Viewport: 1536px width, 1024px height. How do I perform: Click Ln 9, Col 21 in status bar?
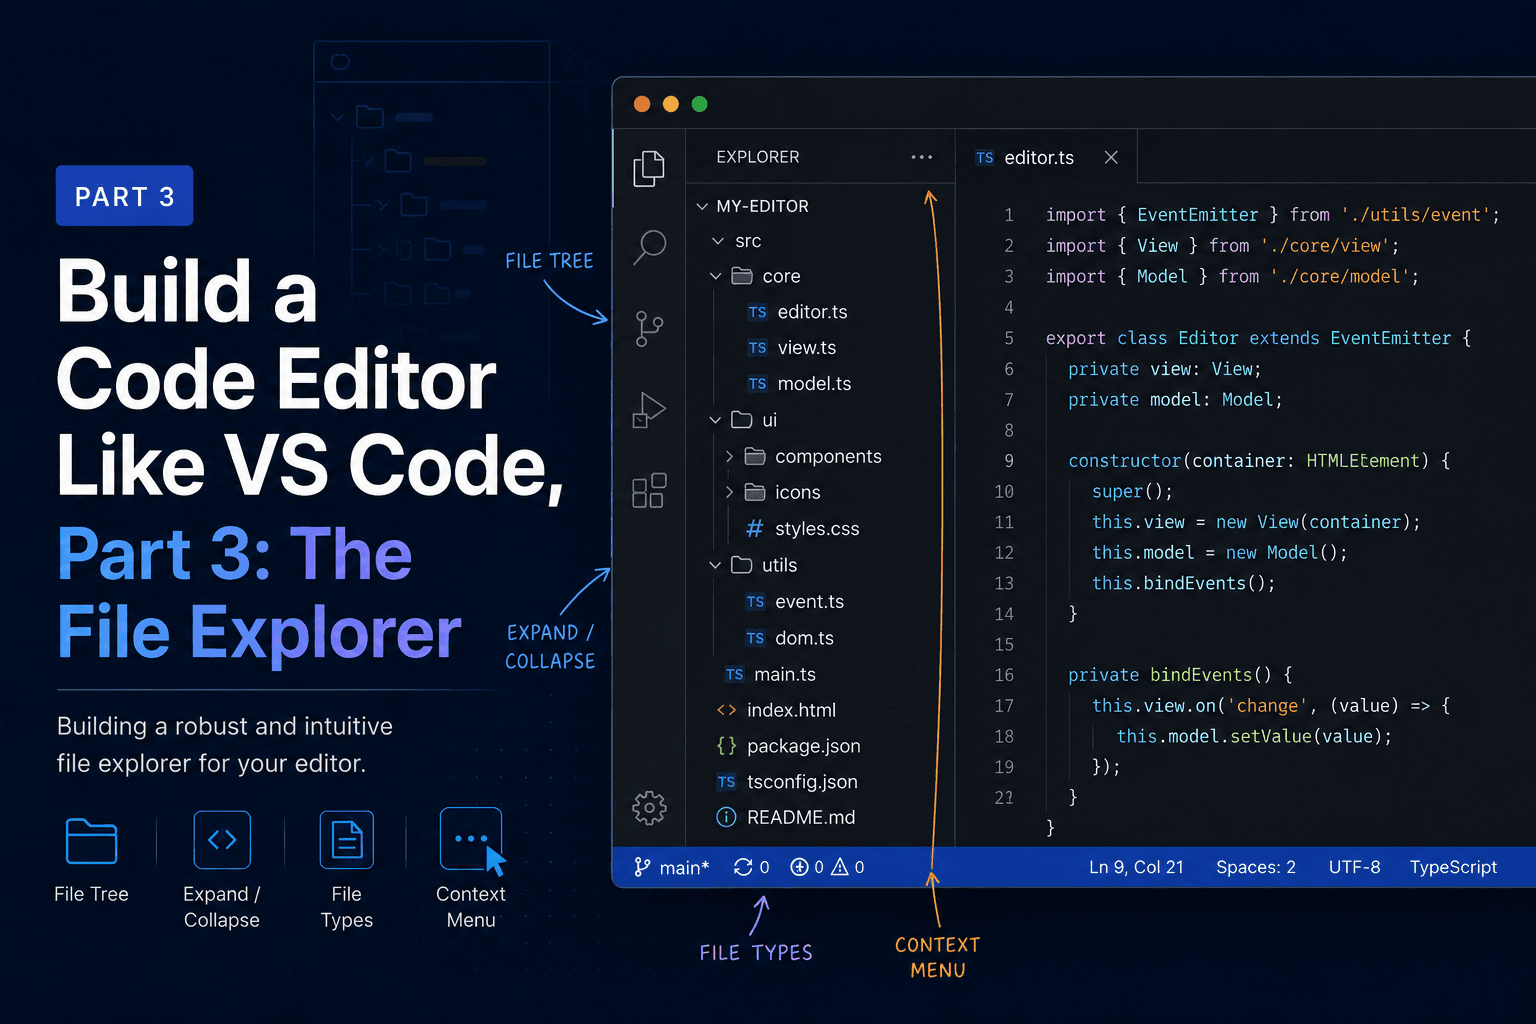1136,867
